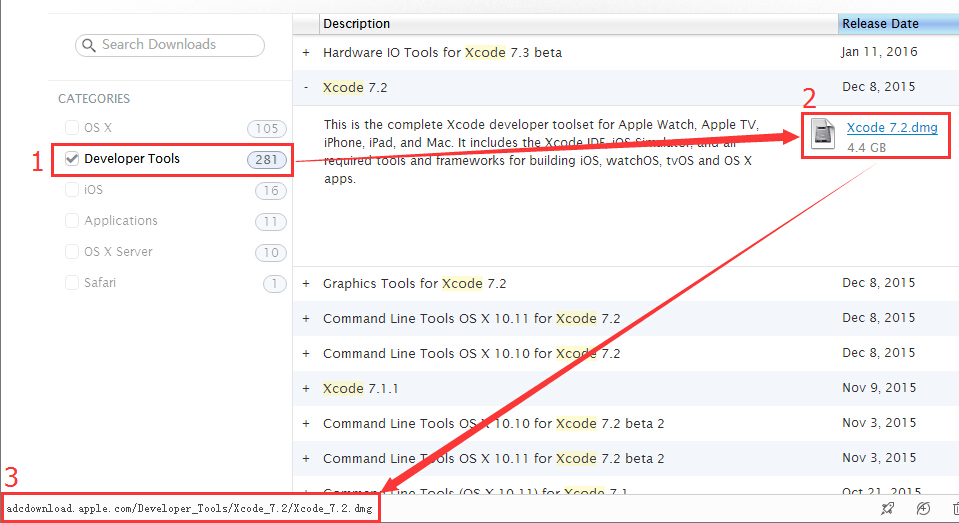The width and height of the screenshot is (959, 523).
Task: Click the Nov 9, 2015 release date
Action: coord(879,388)
